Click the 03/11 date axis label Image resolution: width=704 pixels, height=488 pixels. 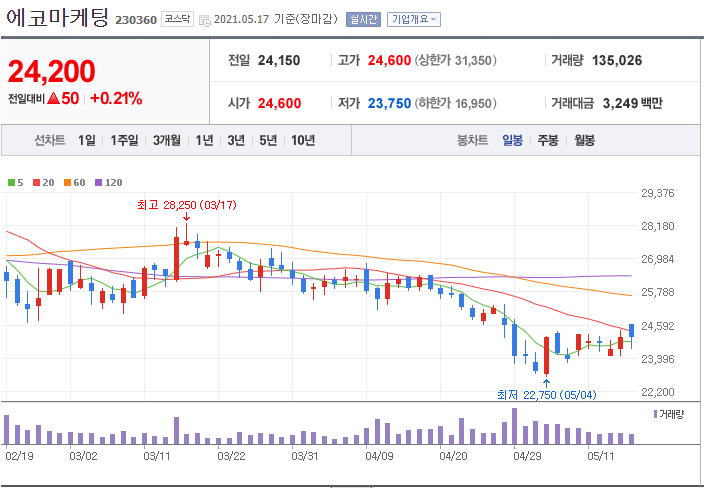point(157,457)
